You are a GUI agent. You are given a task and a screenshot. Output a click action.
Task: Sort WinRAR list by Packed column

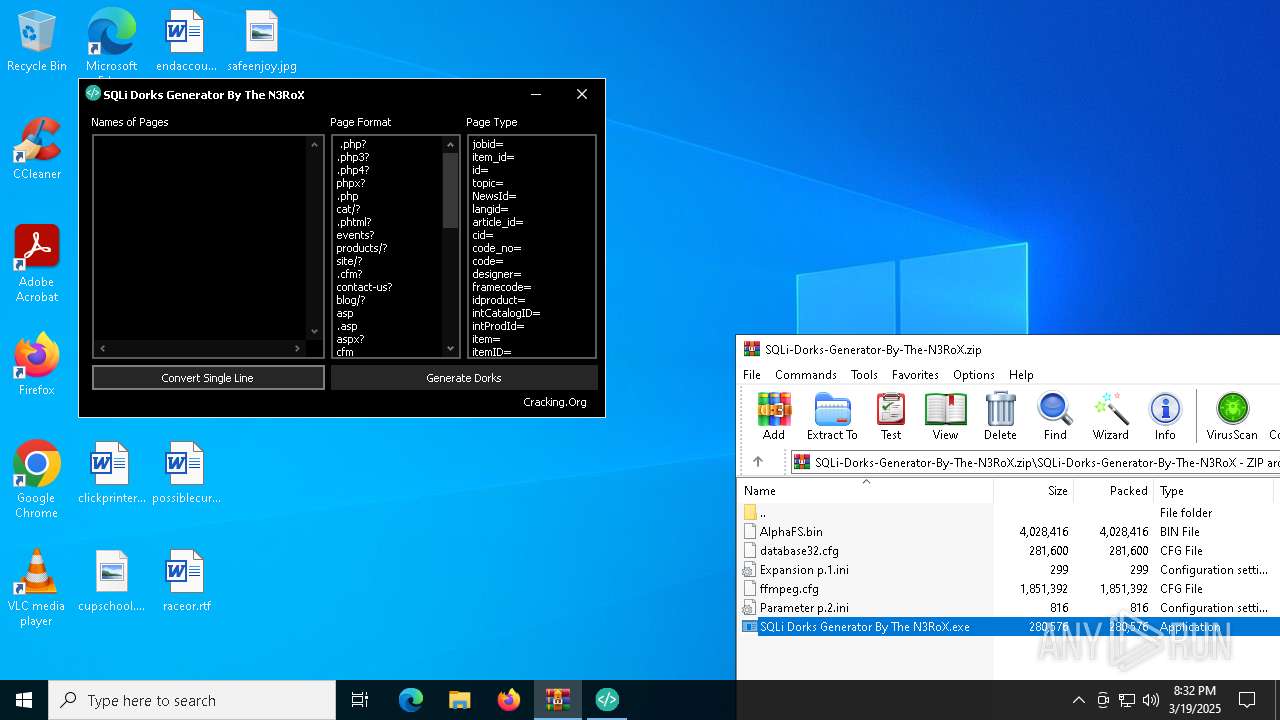coord(1114,491)
